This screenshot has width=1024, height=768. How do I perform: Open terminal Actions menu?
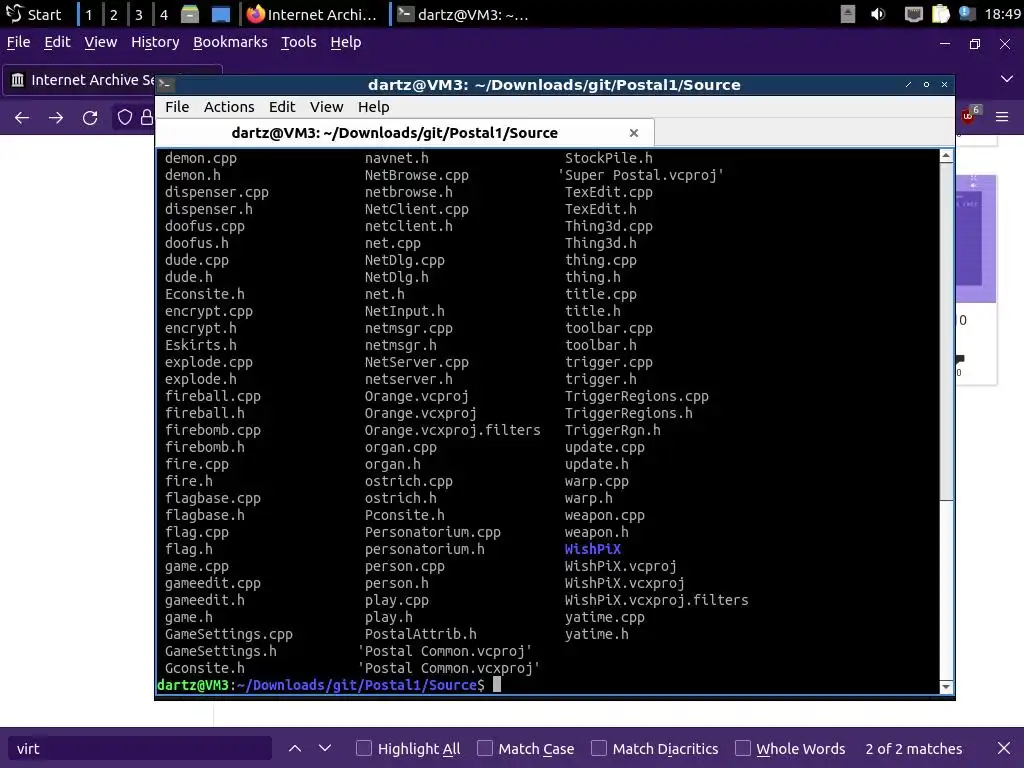(x=229, y=106)
